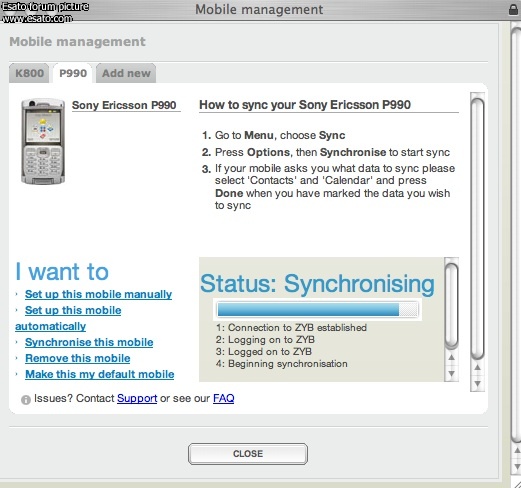Image resolution: width=521 pixels, height=488 pixels.
Task: Click the info icon beside Issues?
Action: coord(26,400)
